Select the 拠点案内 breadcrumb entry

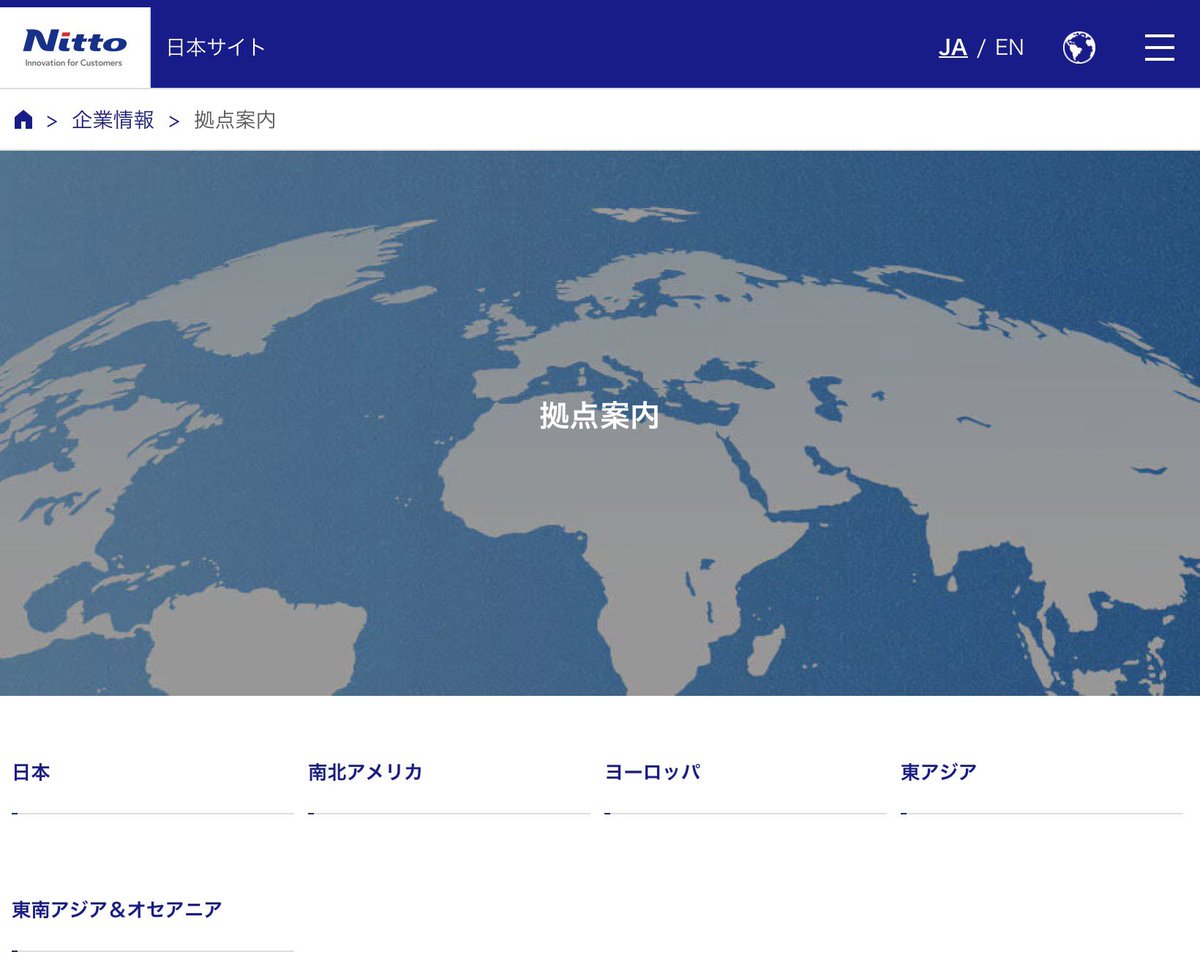[234, 120]
